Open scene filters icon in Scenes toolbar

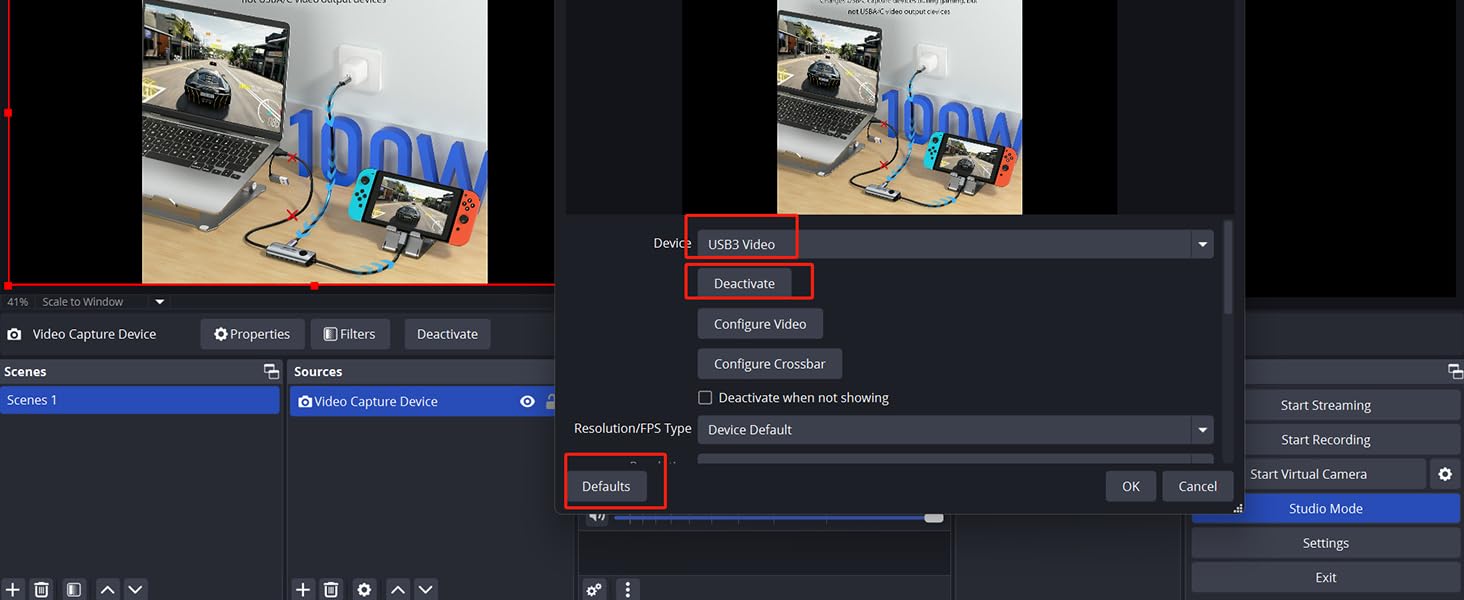(x=74, y=589)
